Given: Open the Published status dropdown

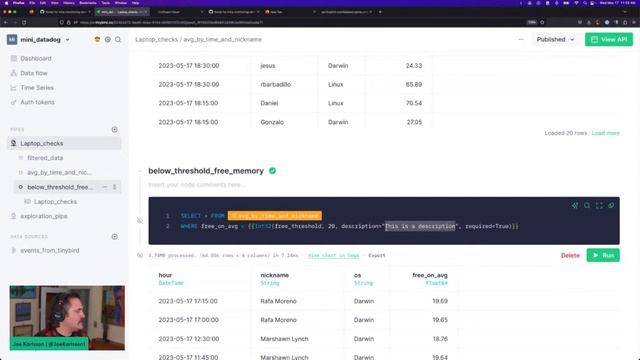Looking at the screenshot, I should (x=556, y=40).
